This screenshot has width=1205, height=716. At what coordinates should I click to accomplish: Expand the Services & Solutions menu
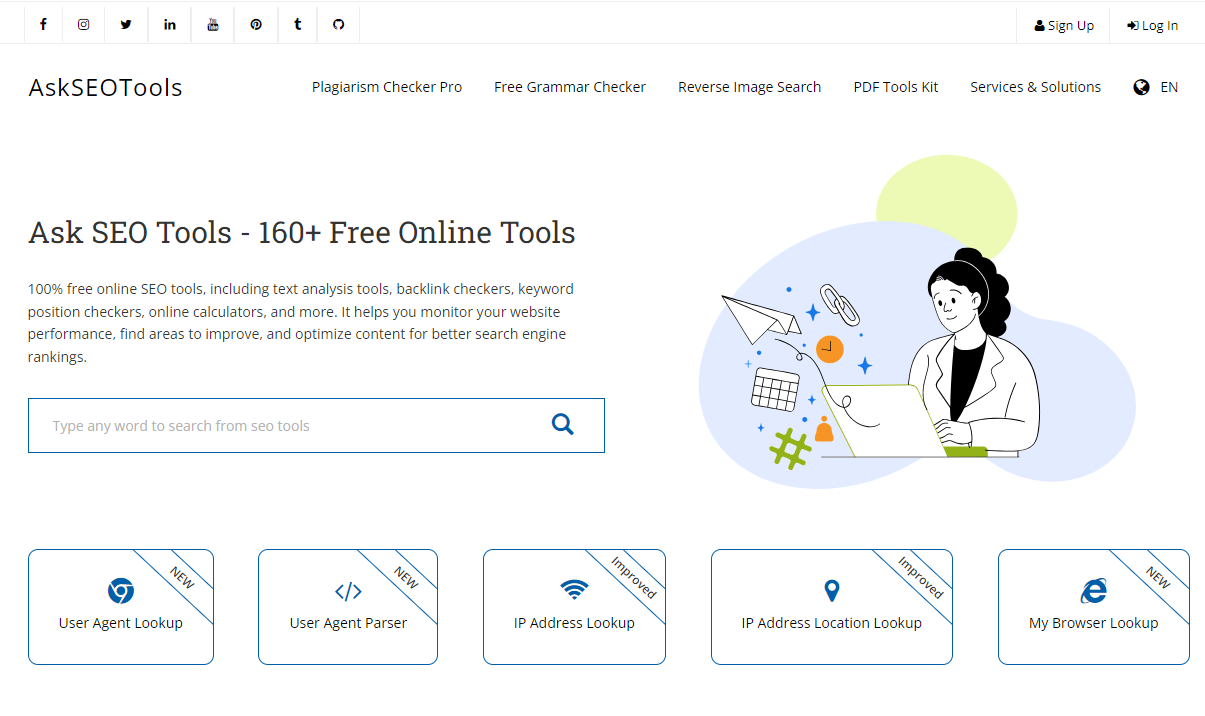(1035, 87)
